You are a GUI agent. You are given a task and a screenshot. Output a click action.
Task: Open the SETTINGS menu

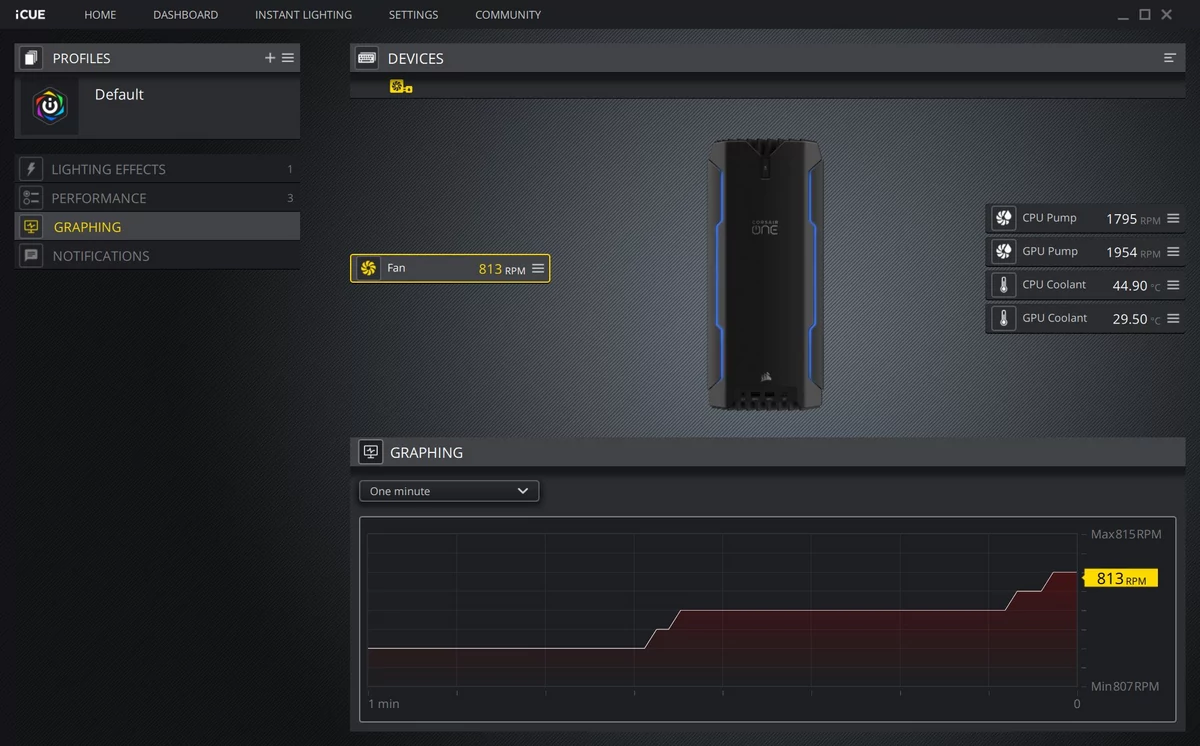pos(413,15)
